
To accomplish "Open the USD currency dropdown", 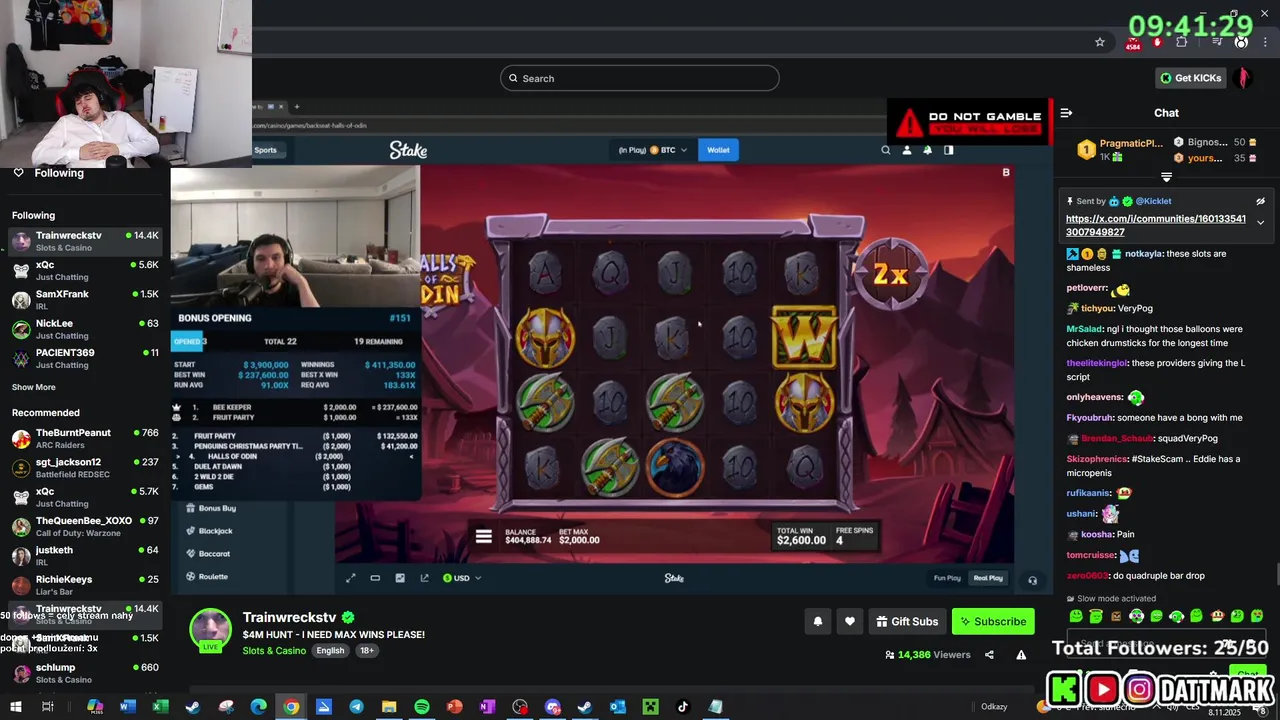I will pyautogui.click(x=461, y=578).
